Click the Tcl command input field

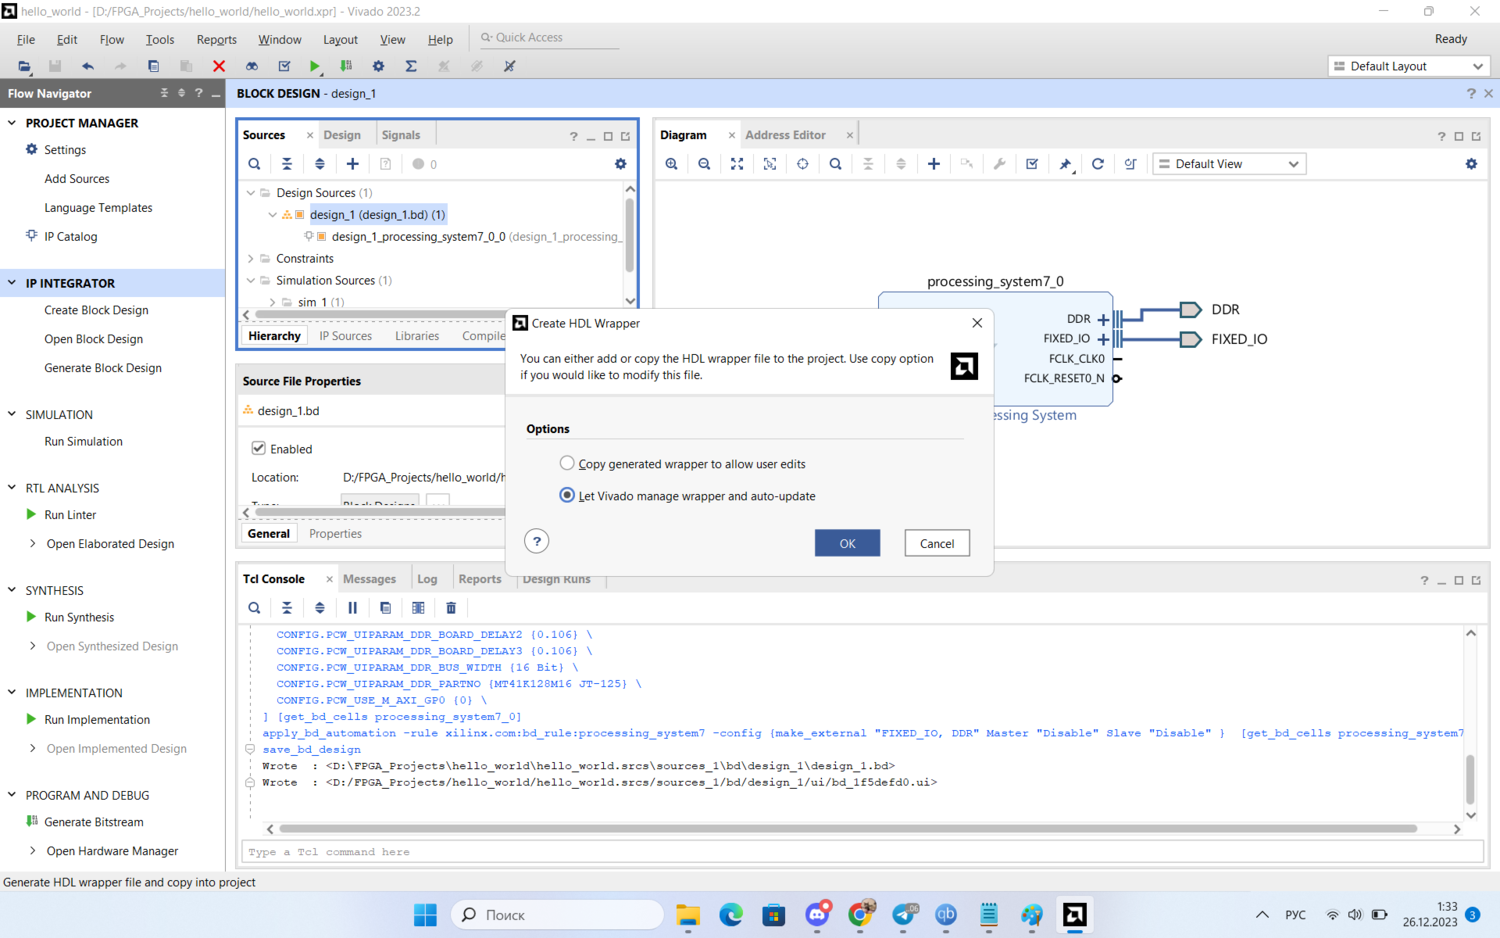click(860, 852)
